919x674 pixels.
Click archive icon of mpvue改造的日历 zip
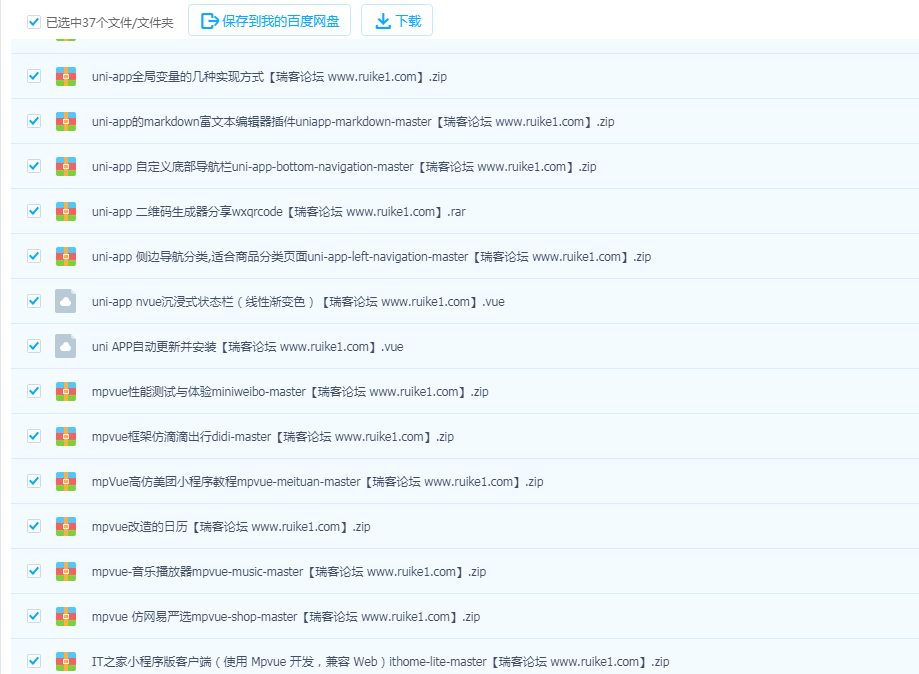[x=66, y=526]
